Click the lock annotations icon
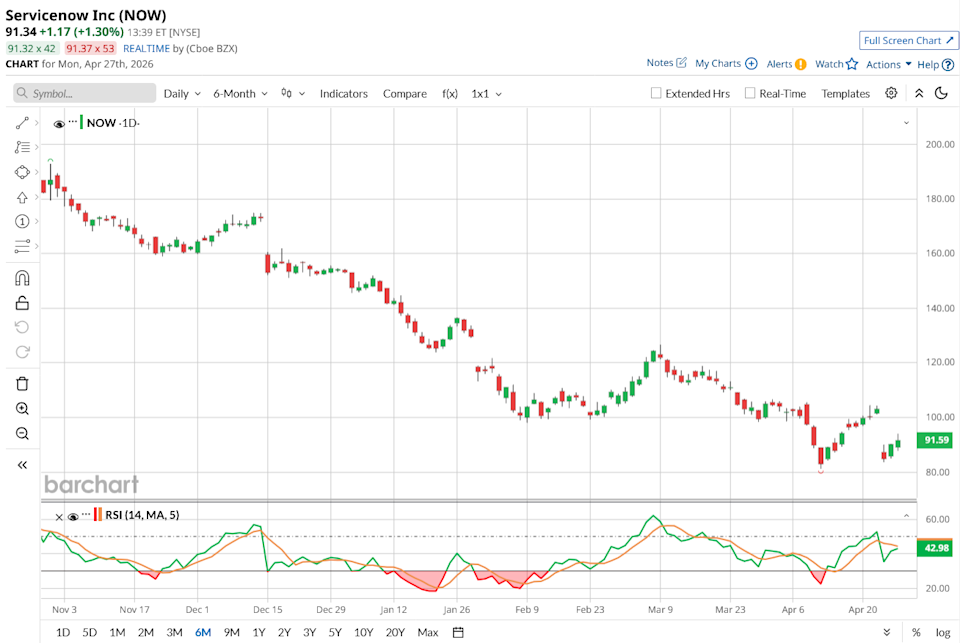 [x=22, y=302]
